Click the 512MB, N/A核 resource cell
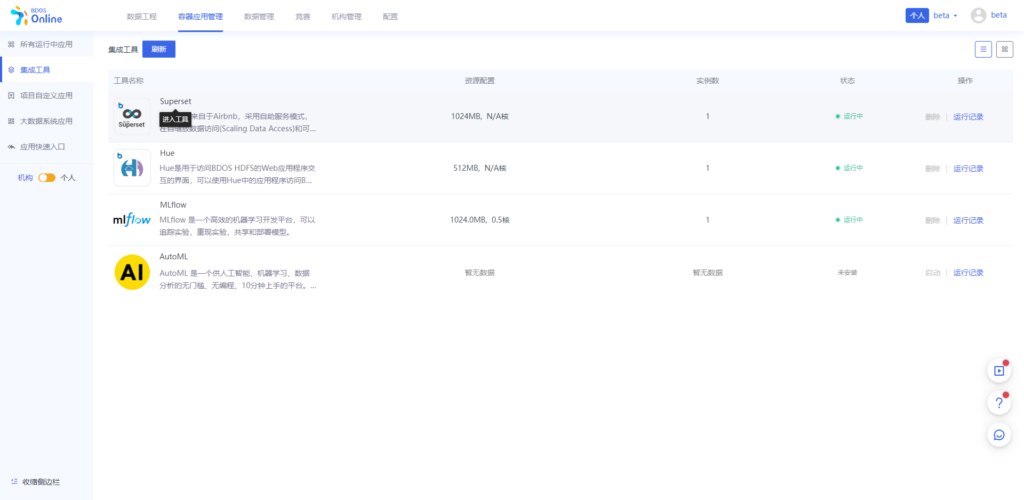1024x500 pixels. 479,168
